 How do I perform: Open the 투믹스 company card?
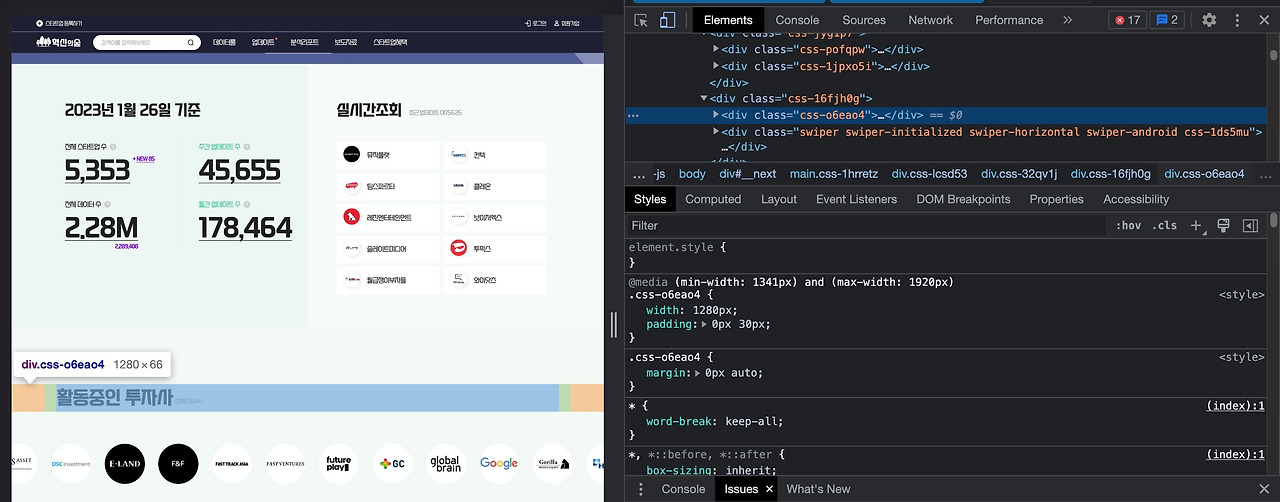[x=495, y=248]
